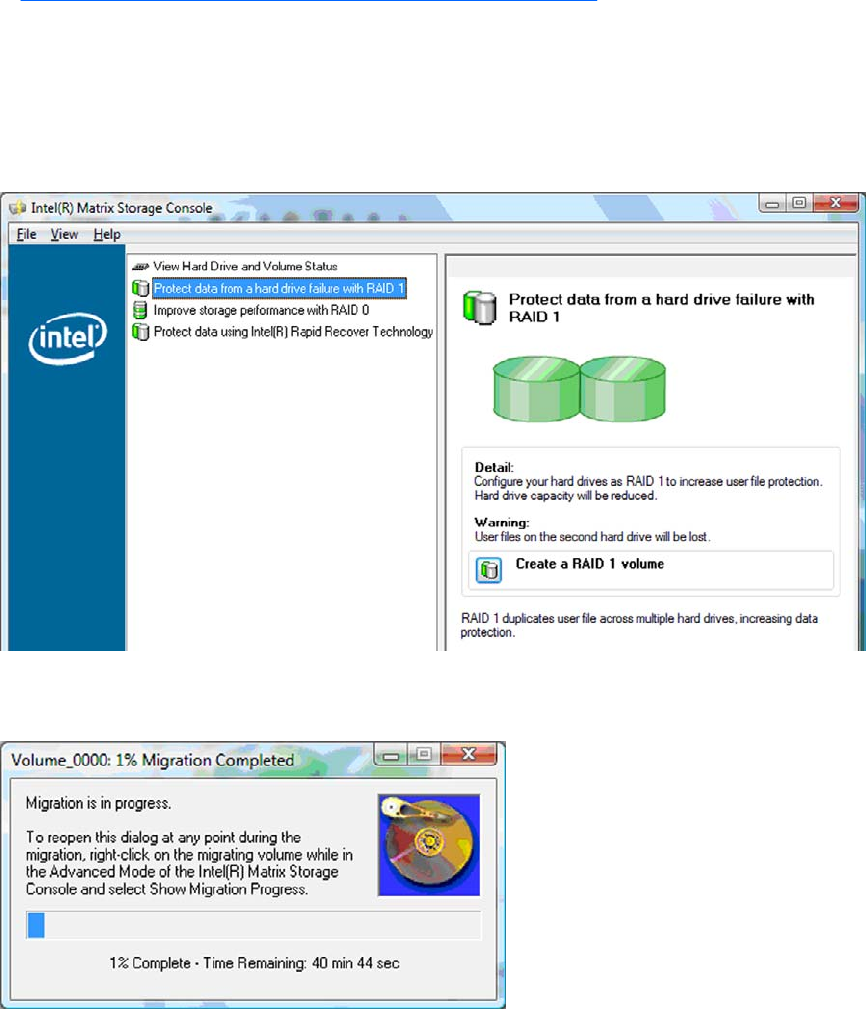The width and height of the screenshot is (866, 1009).
Task: Maximize the Matrix Storage Console window
Action: pyautogui.click(x=799, y=203)
